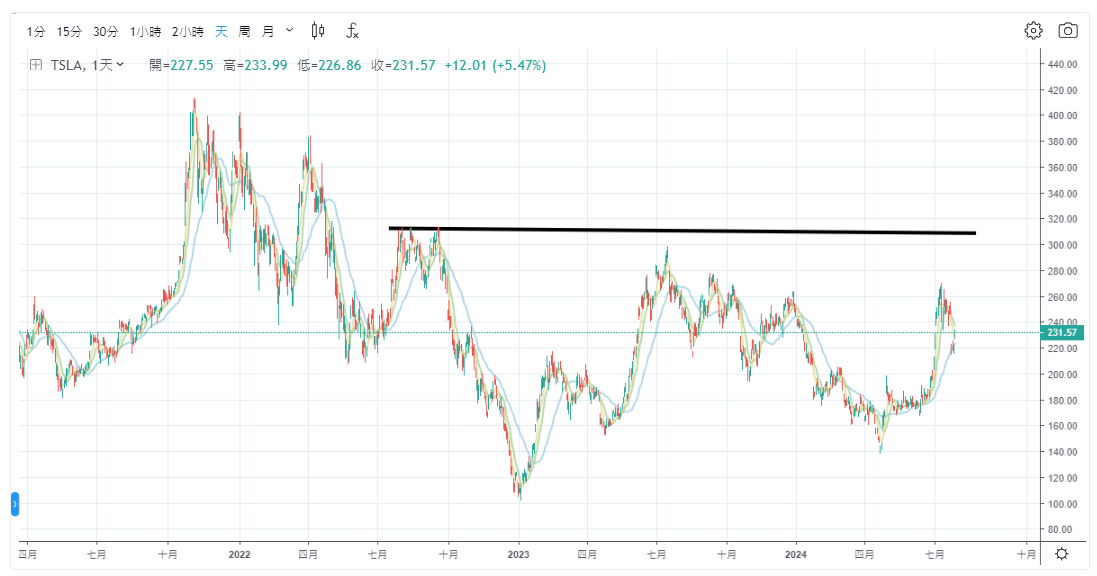1097x576 pixels.
Task: Change interval to 周 weekly
Action: click(x=244, y=31)
